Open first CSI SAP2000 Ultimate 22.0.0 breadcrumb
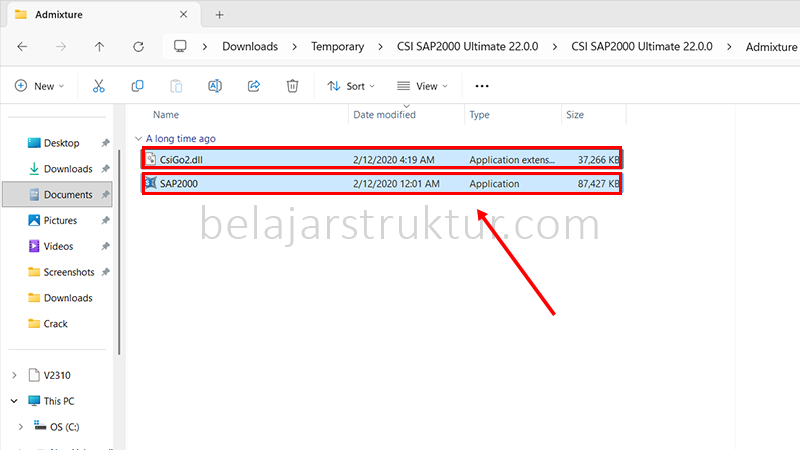Viewport: 800px width, 450px height. coord(467,46)
